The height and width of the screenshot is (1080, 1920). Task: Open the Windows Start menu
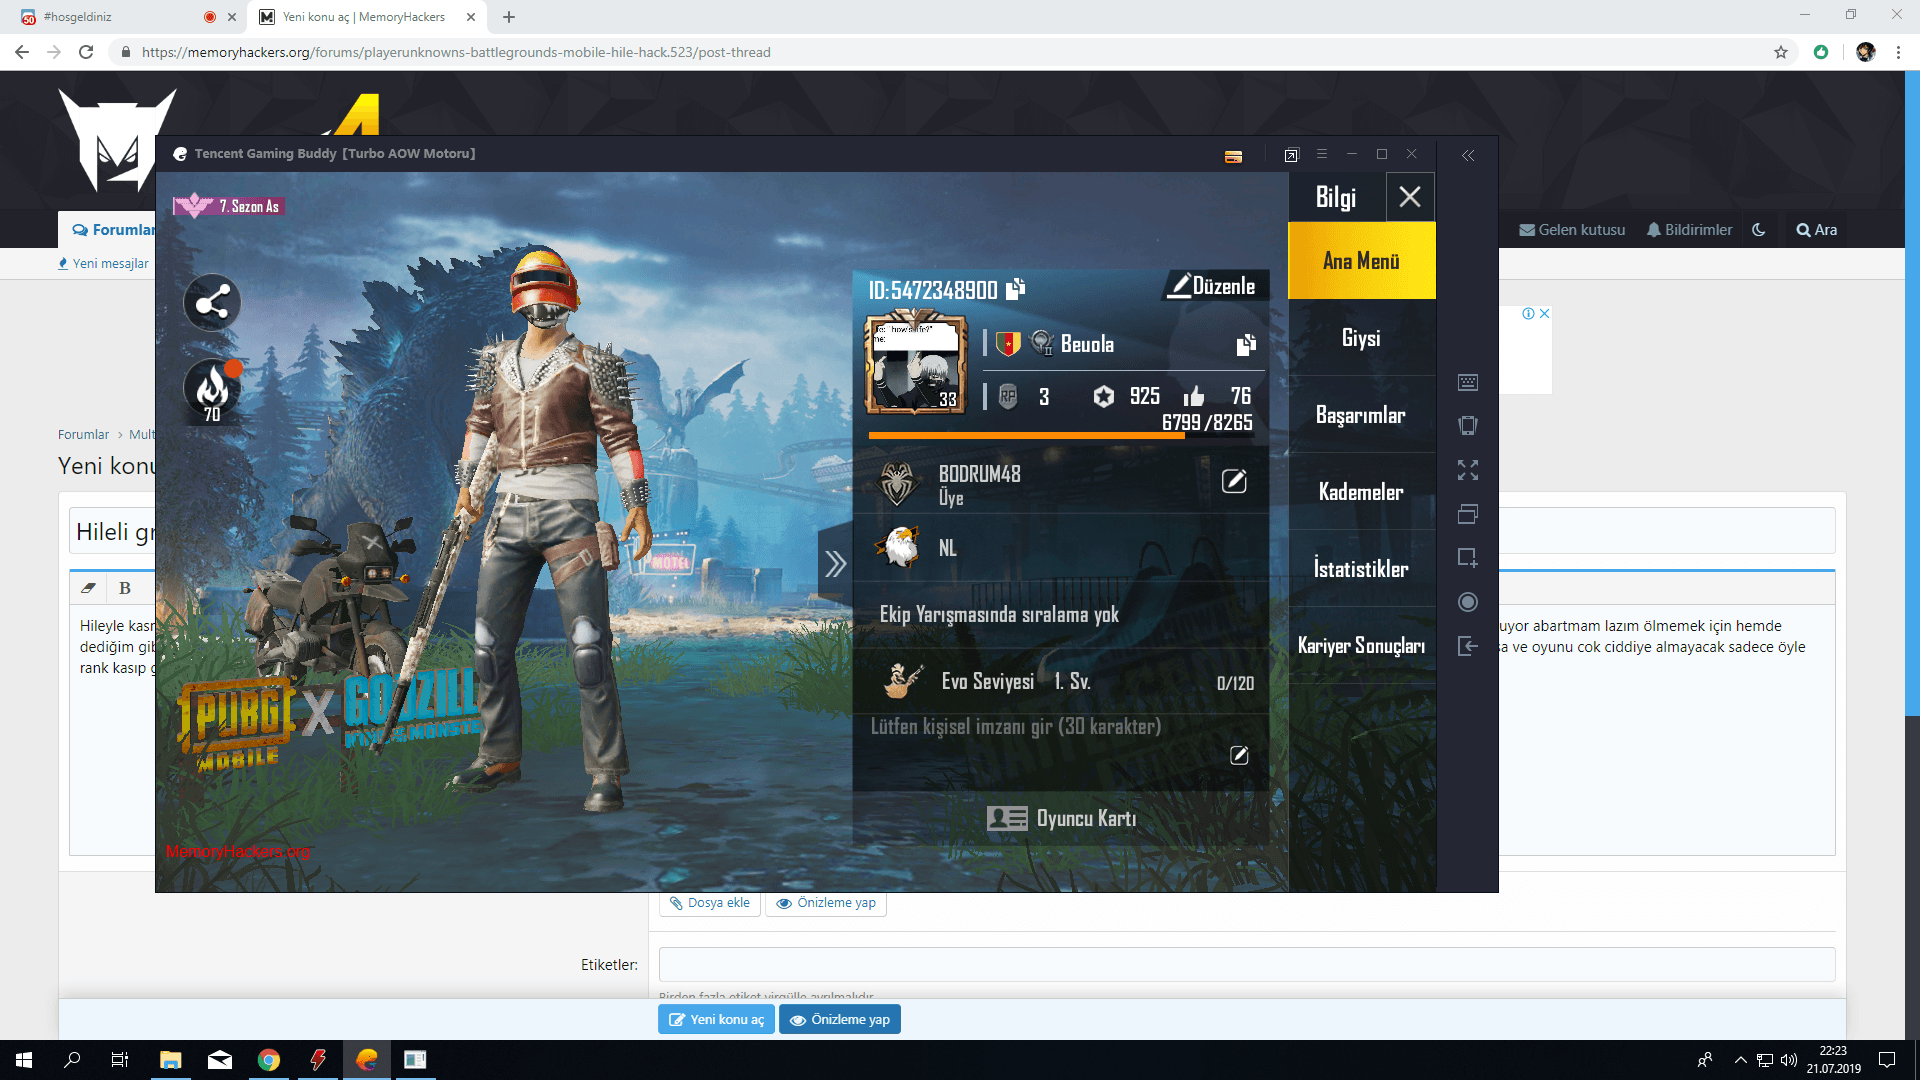24,1060
